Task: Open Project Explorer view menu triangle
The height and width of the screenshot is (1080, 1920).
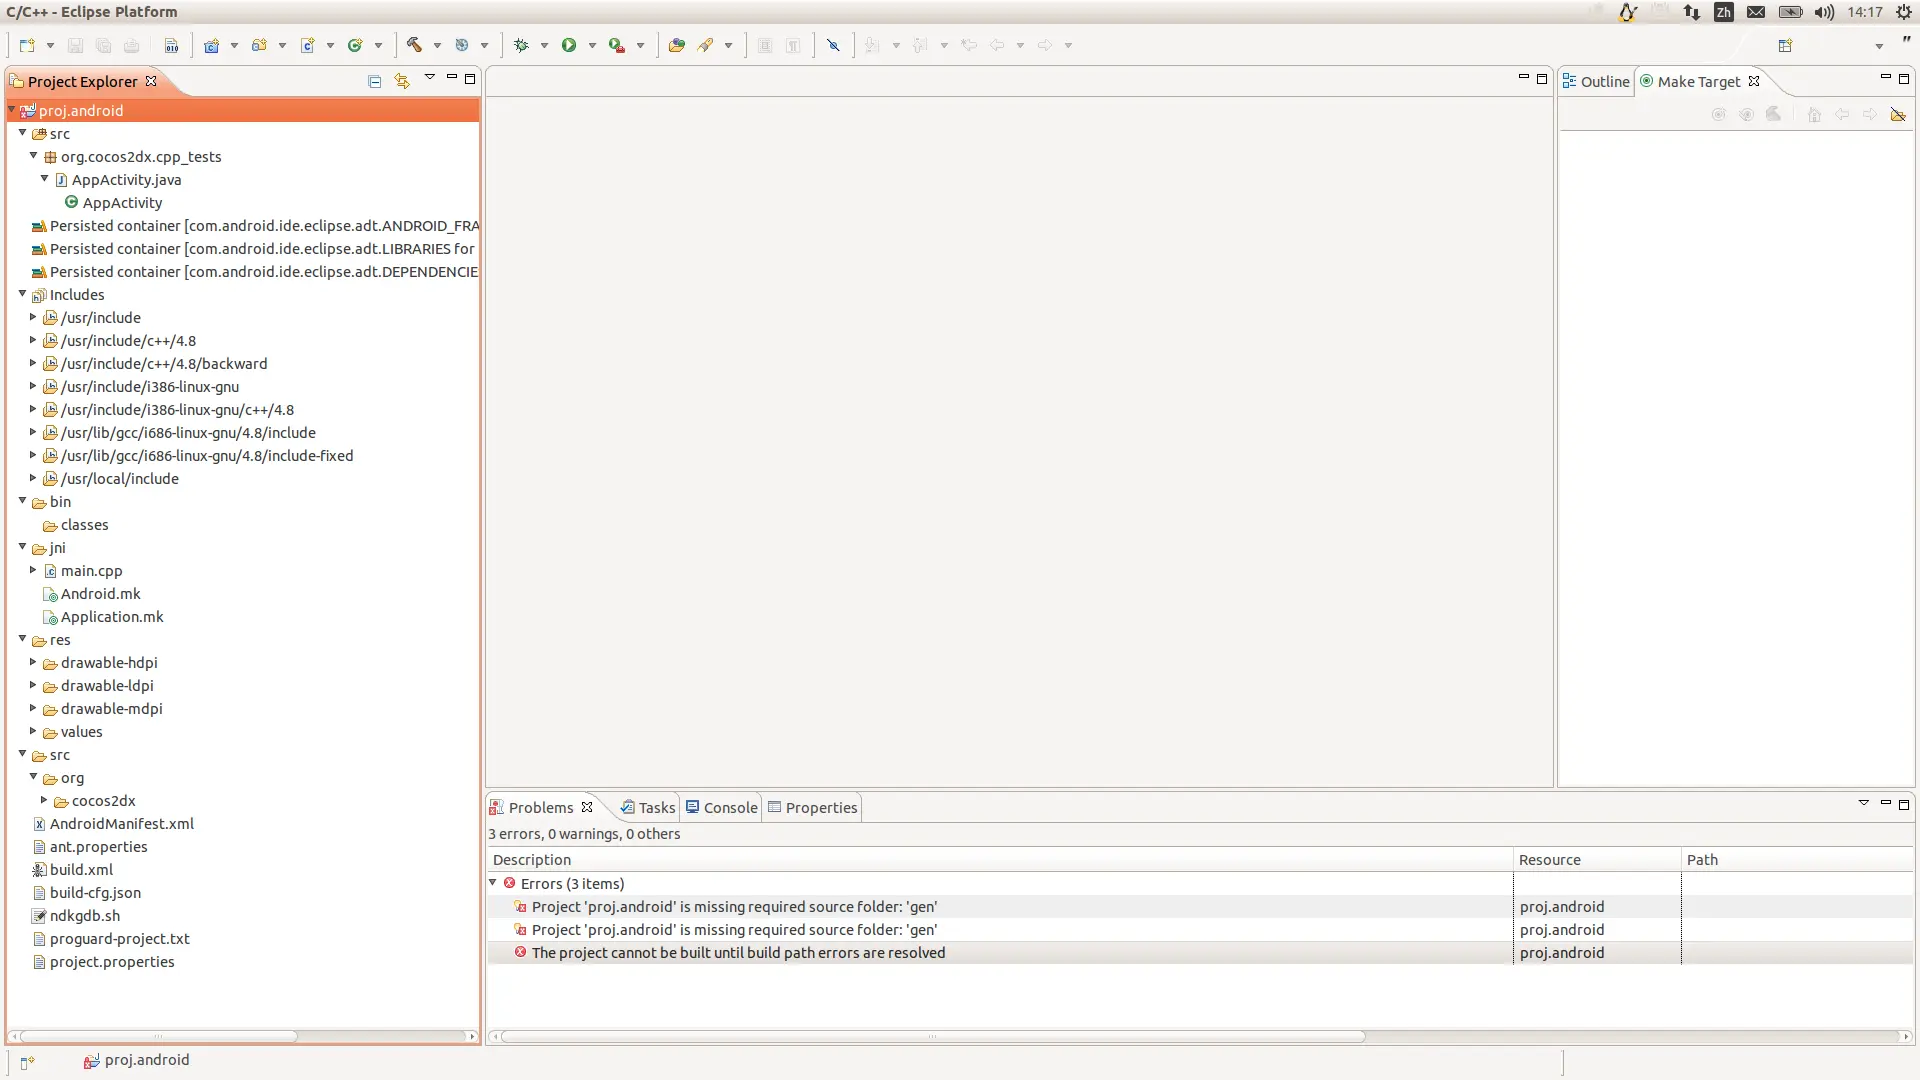Action: pos(430,78)
